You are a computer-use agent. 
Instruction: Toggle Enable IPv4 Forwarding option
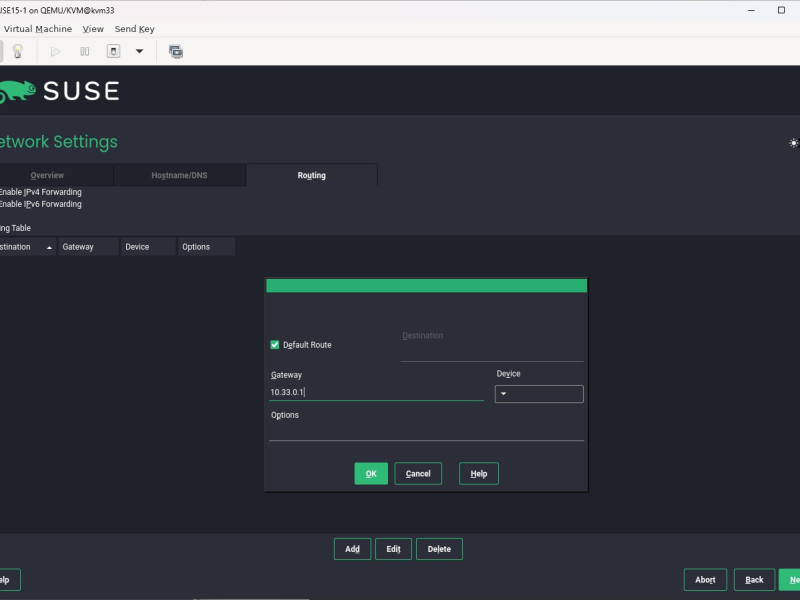[x=40, y=192]
